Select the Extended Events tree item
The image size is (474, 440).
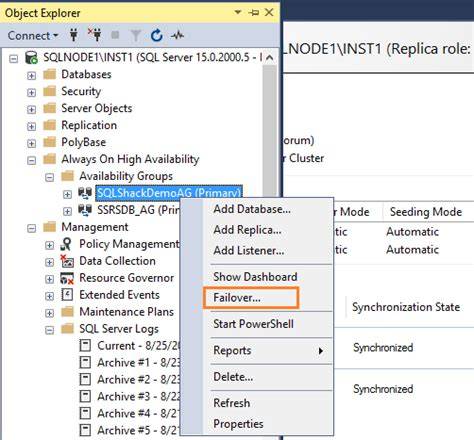pos(119,295)
